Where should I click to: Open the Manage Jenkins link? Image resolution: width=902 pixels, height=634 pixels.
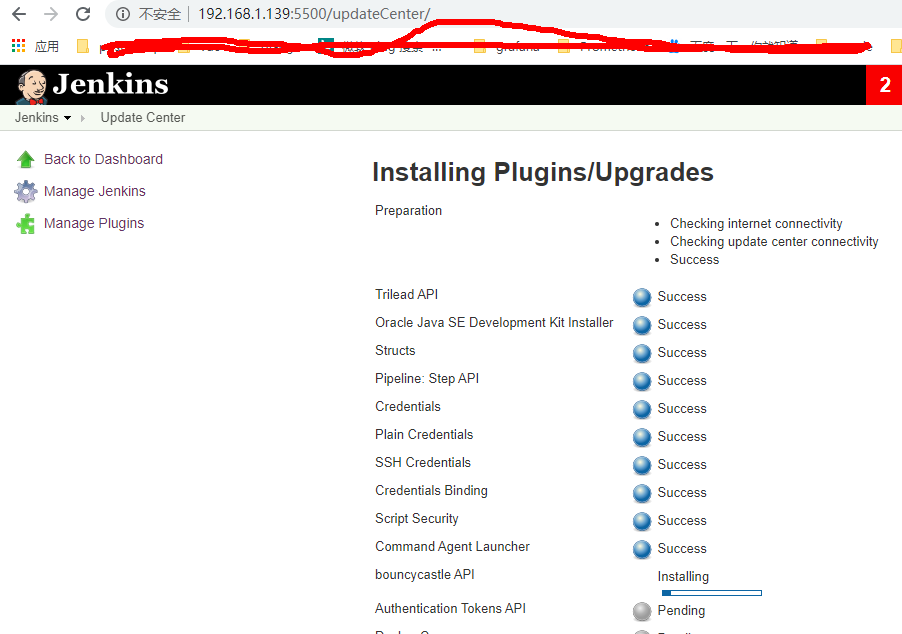(95, 191)
